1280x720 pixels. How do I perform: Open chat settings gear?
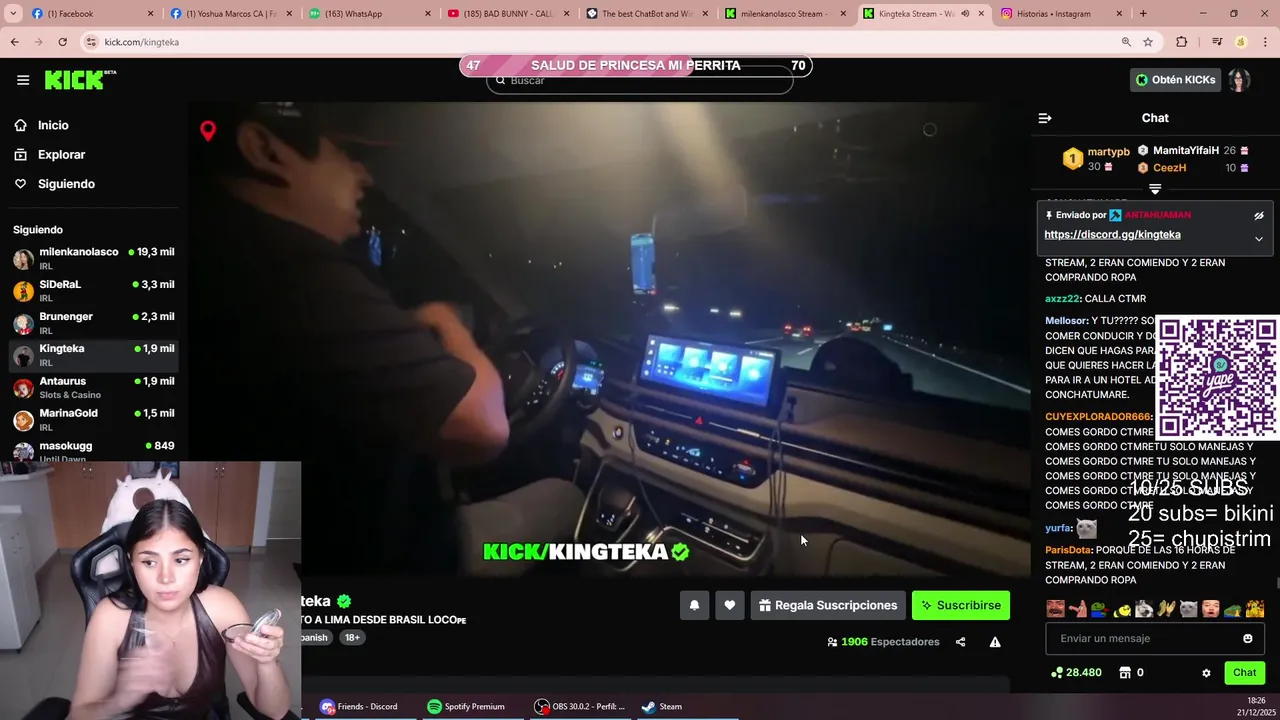(x=1206, y=673)
